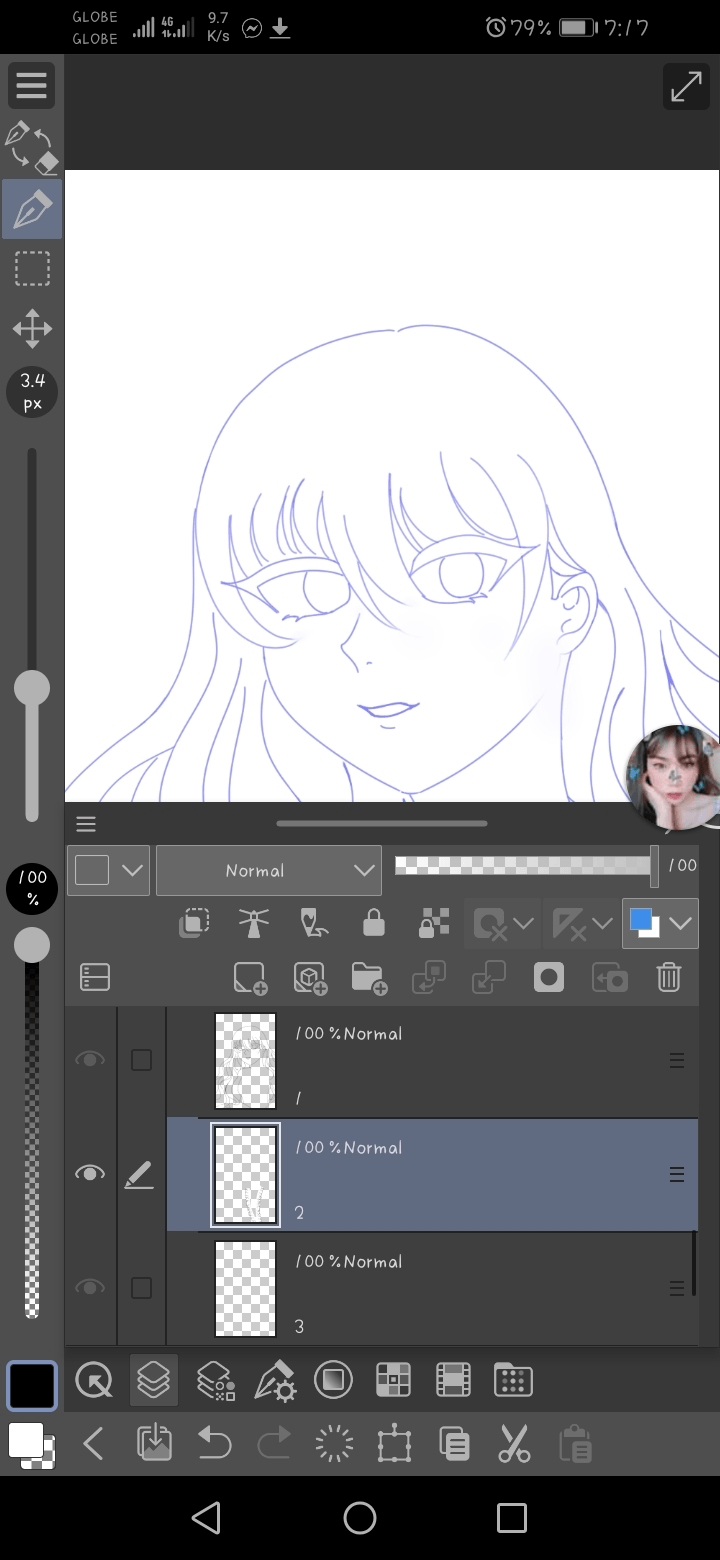
Task: Undo the last stroke
Action: (214, 1444)
